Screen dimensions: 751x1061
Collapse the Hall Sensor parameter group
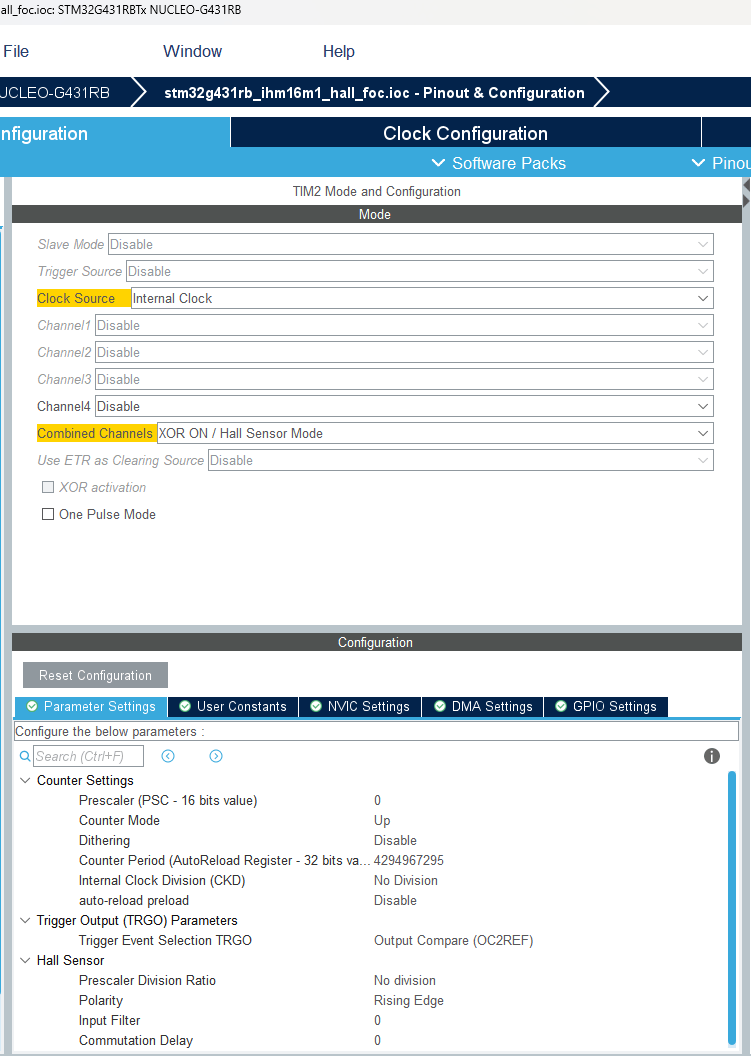click(25, 960)
